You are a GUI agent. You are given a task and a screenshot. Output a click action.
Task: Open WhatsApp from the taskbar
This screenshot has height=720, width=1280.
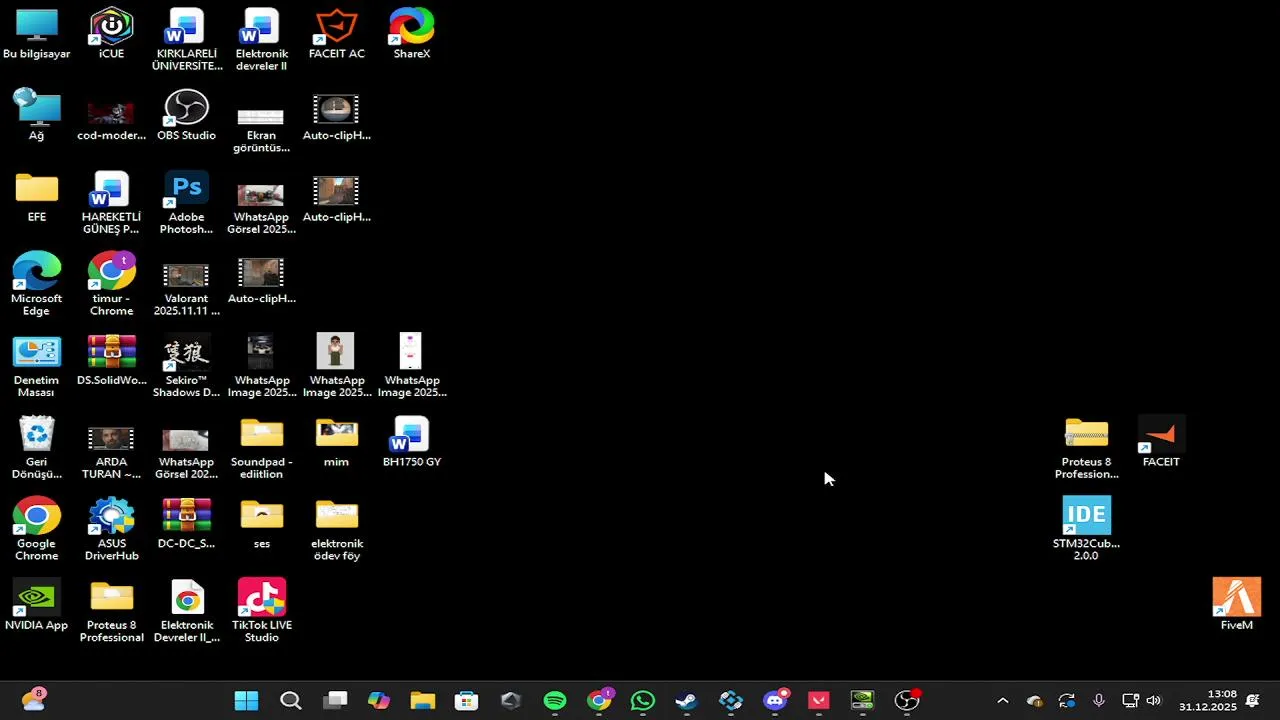[x=643, y=701]
